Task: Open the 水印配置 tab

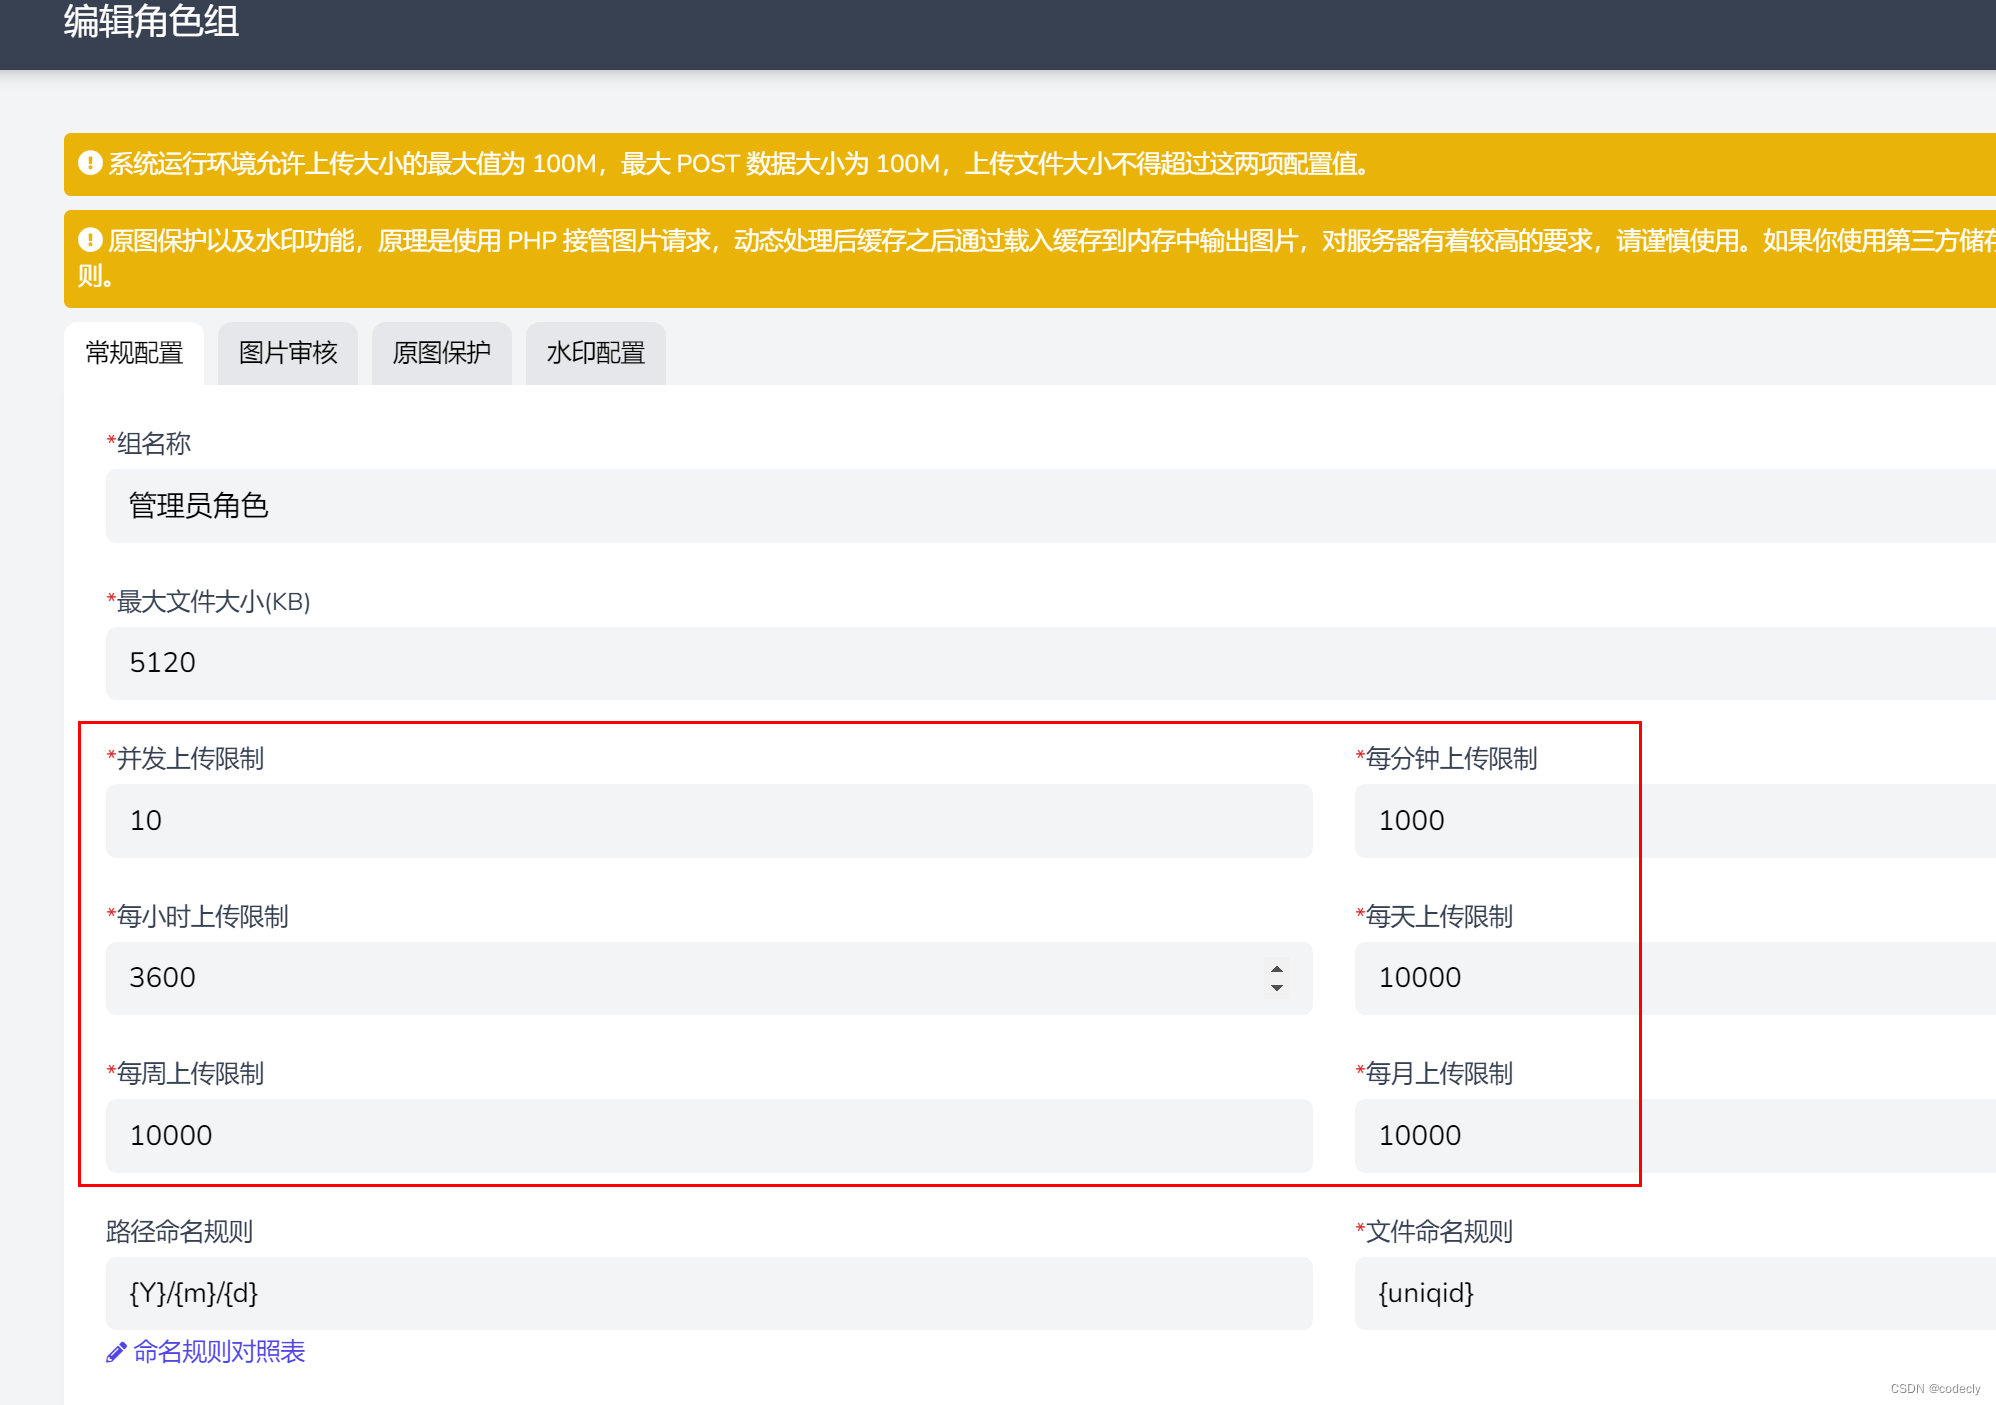Action: pos(596,353)
